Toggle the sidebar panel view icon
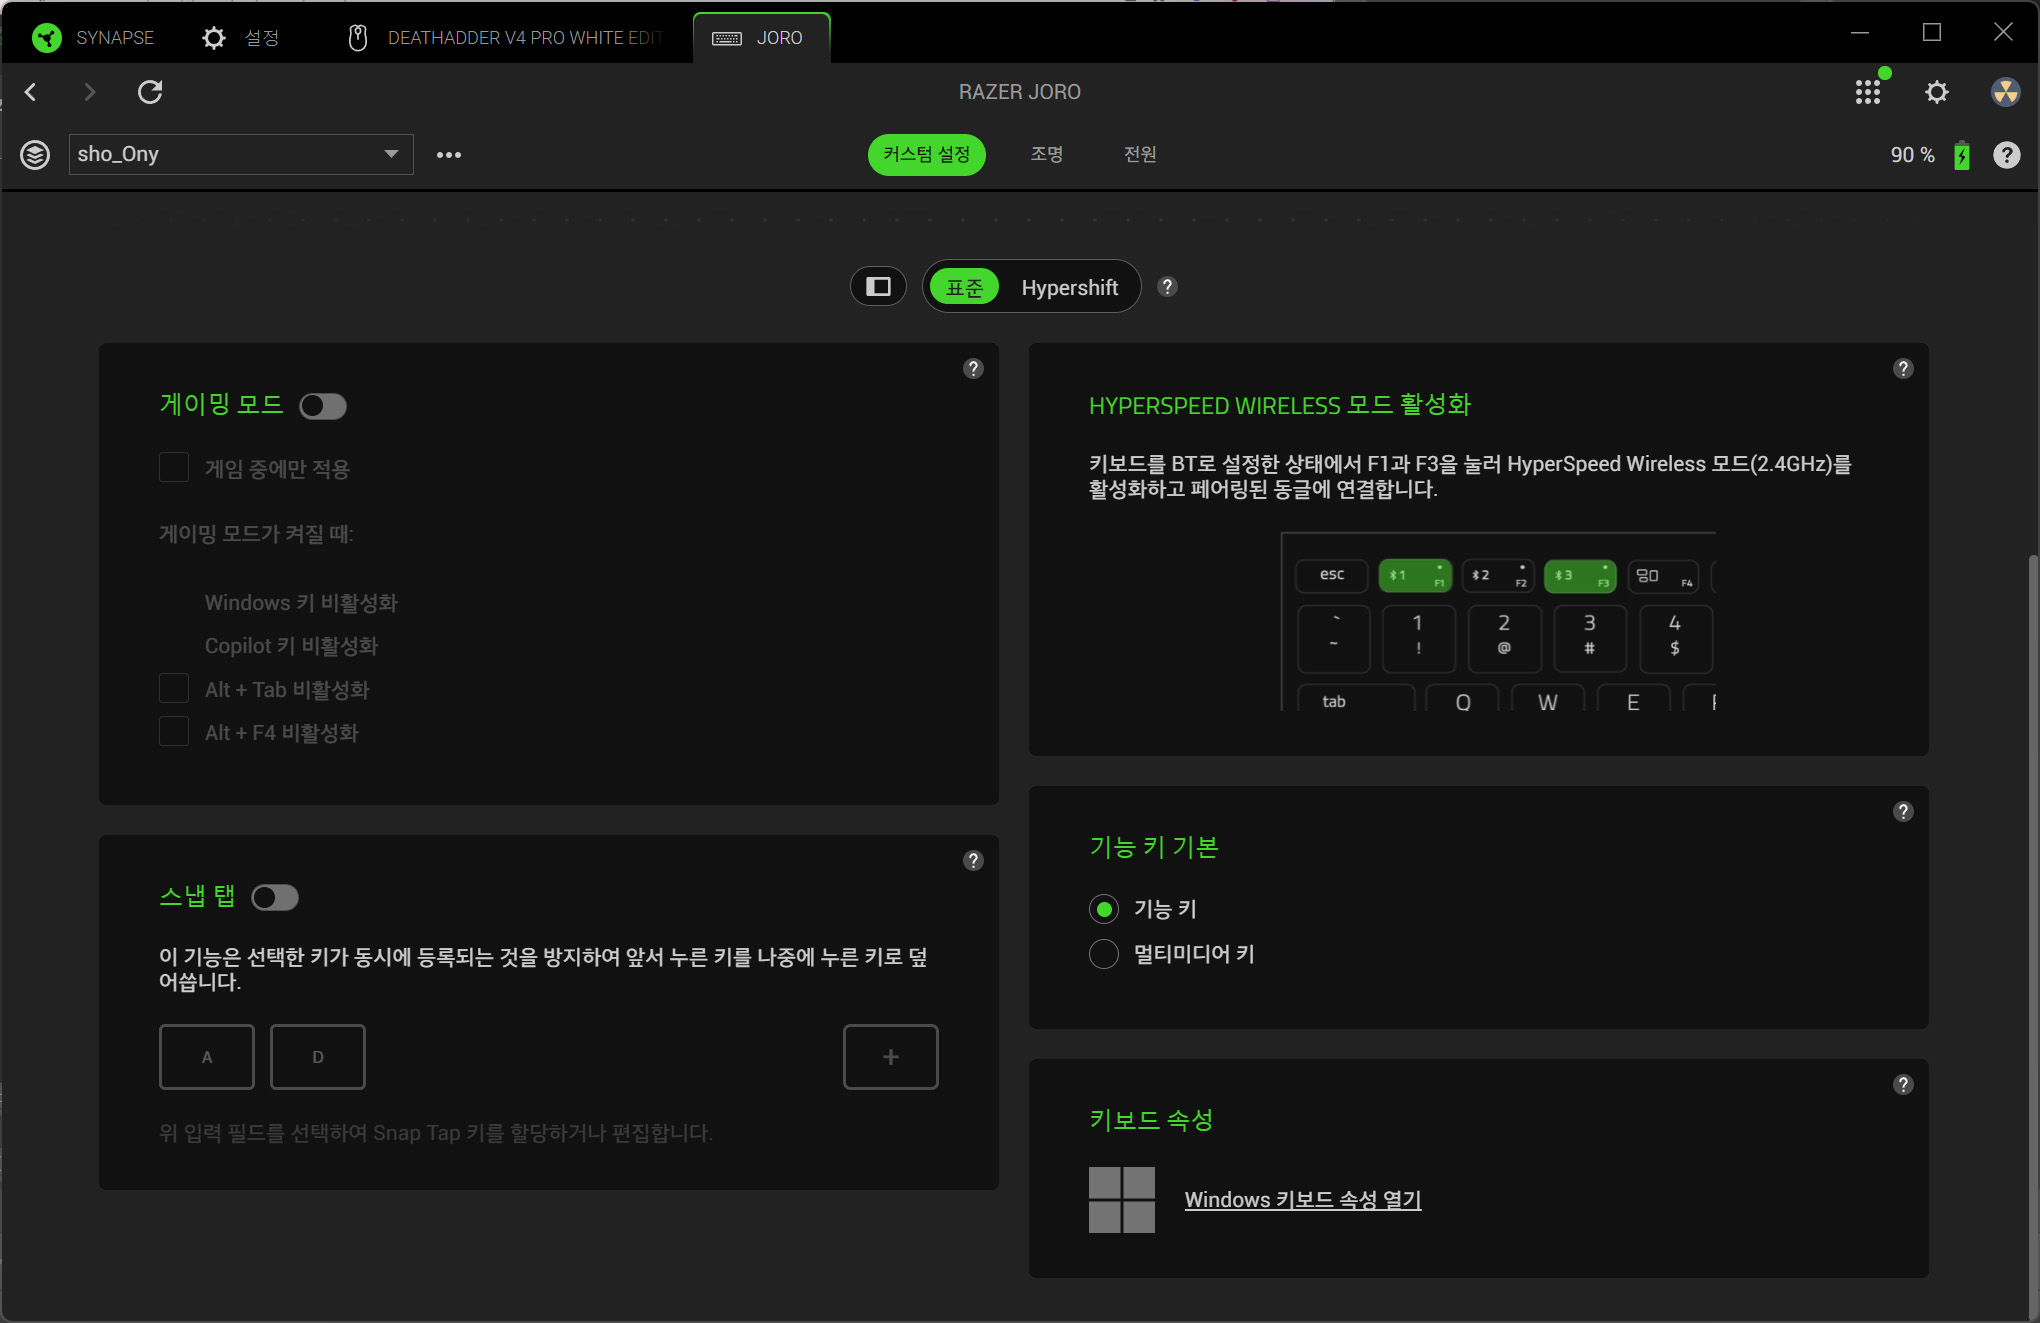2040x1323 pixels. tap(878, 287)
